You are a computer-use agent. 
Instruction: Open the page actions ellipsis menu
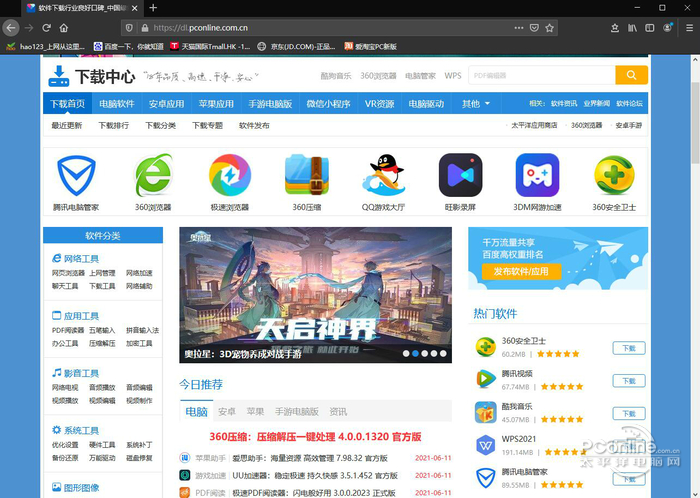click(x=518, y=28)
